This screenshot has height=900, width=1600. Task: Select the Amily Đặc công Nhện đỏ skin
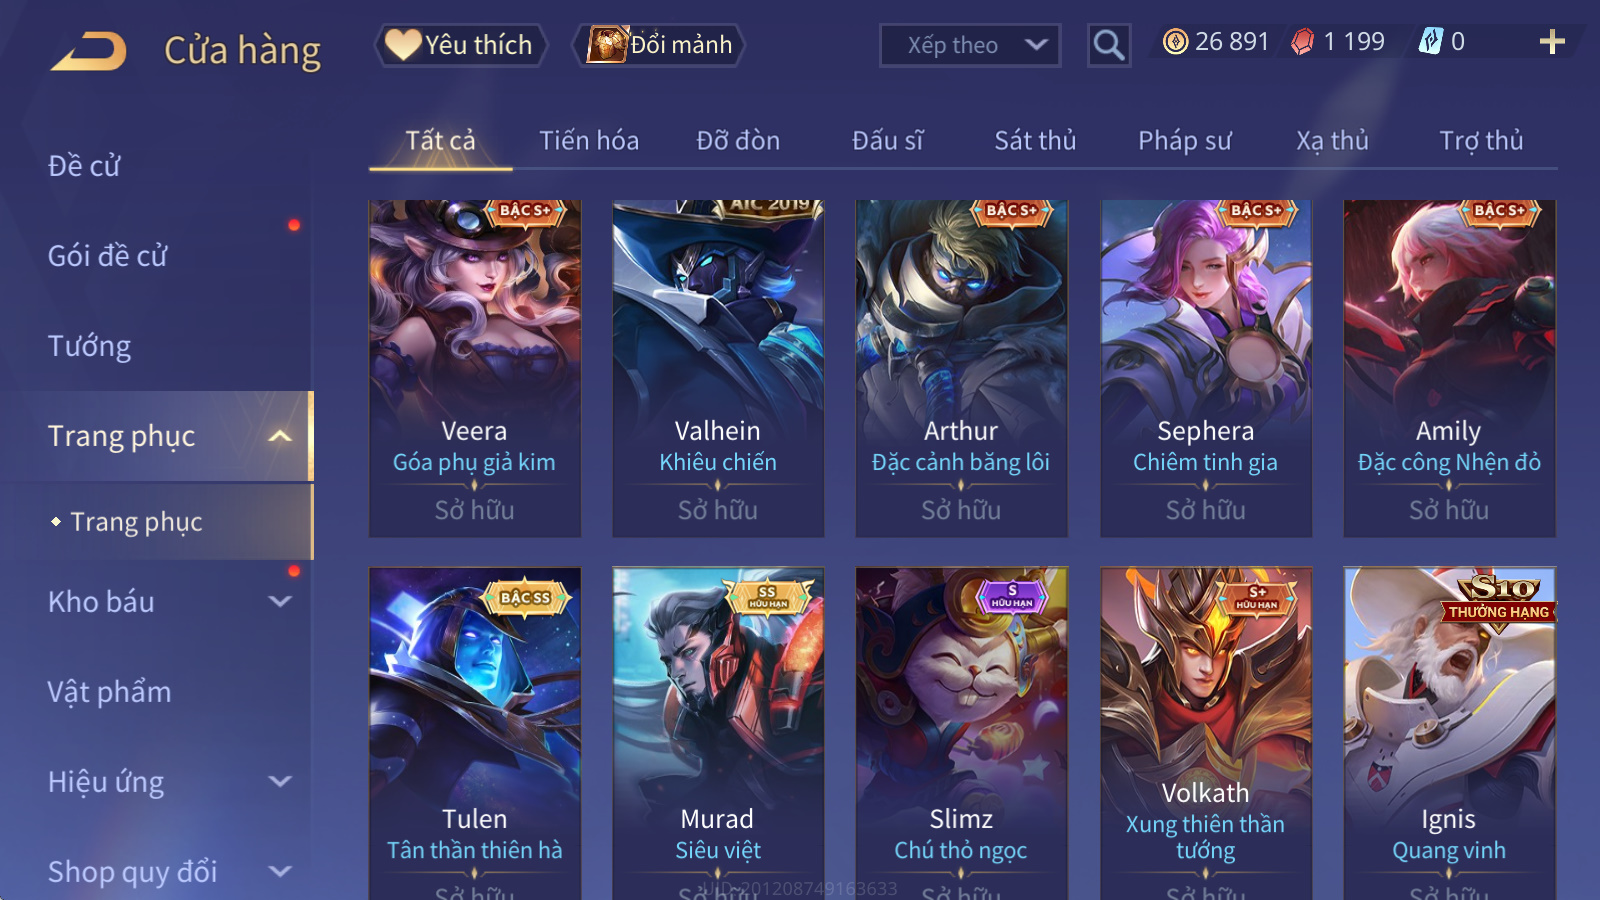coord(1449,368)
